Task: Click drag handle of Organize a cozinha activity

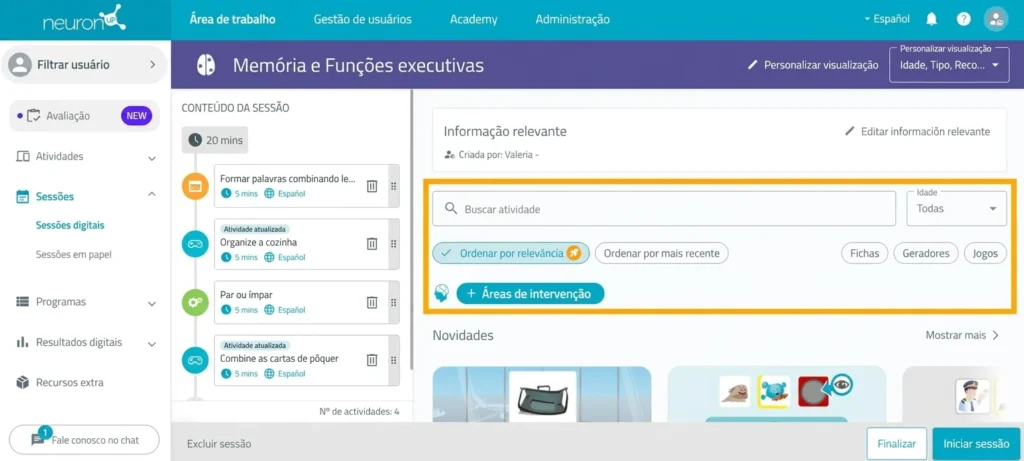Action: [x=394, y=244]
